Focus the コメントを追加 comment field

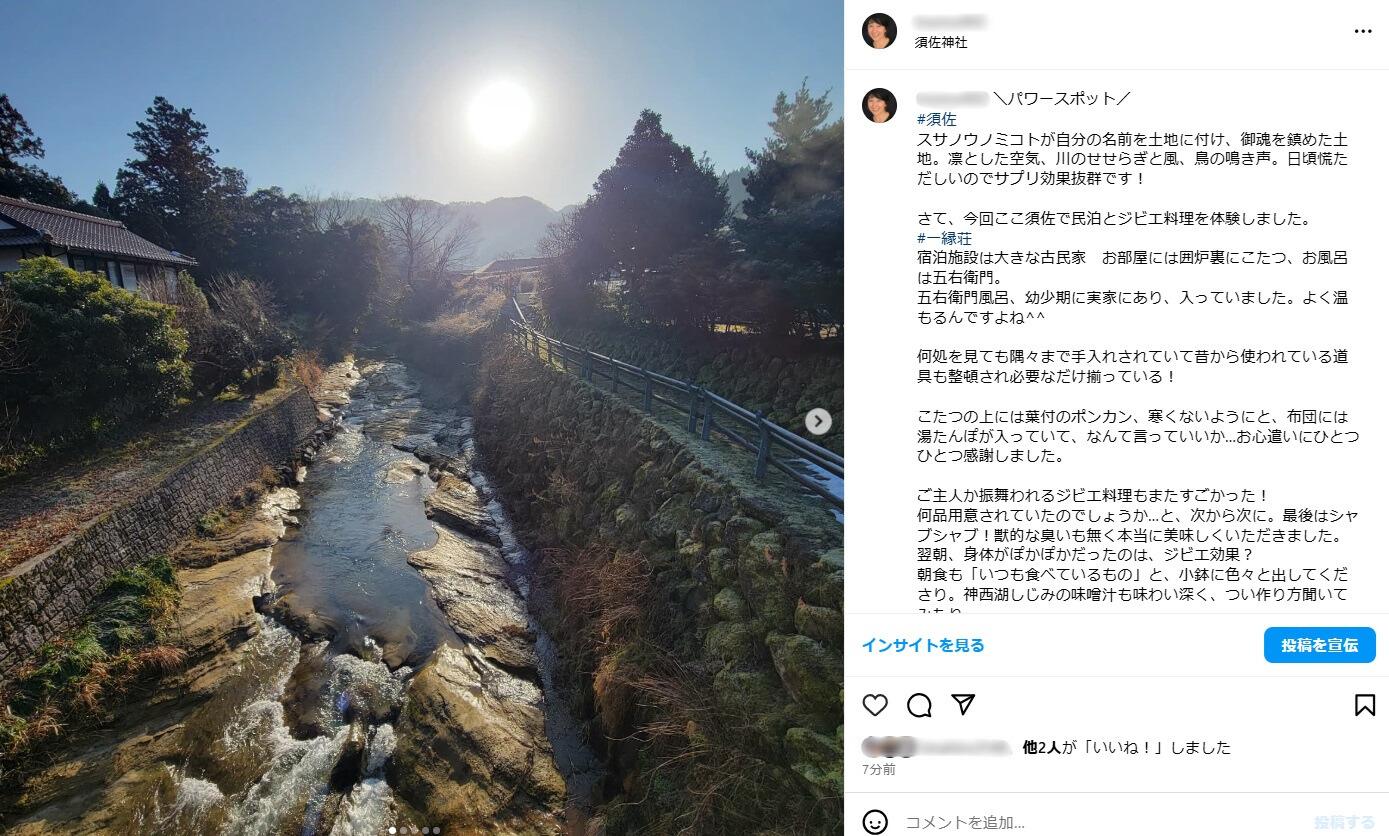(1100, 822)
